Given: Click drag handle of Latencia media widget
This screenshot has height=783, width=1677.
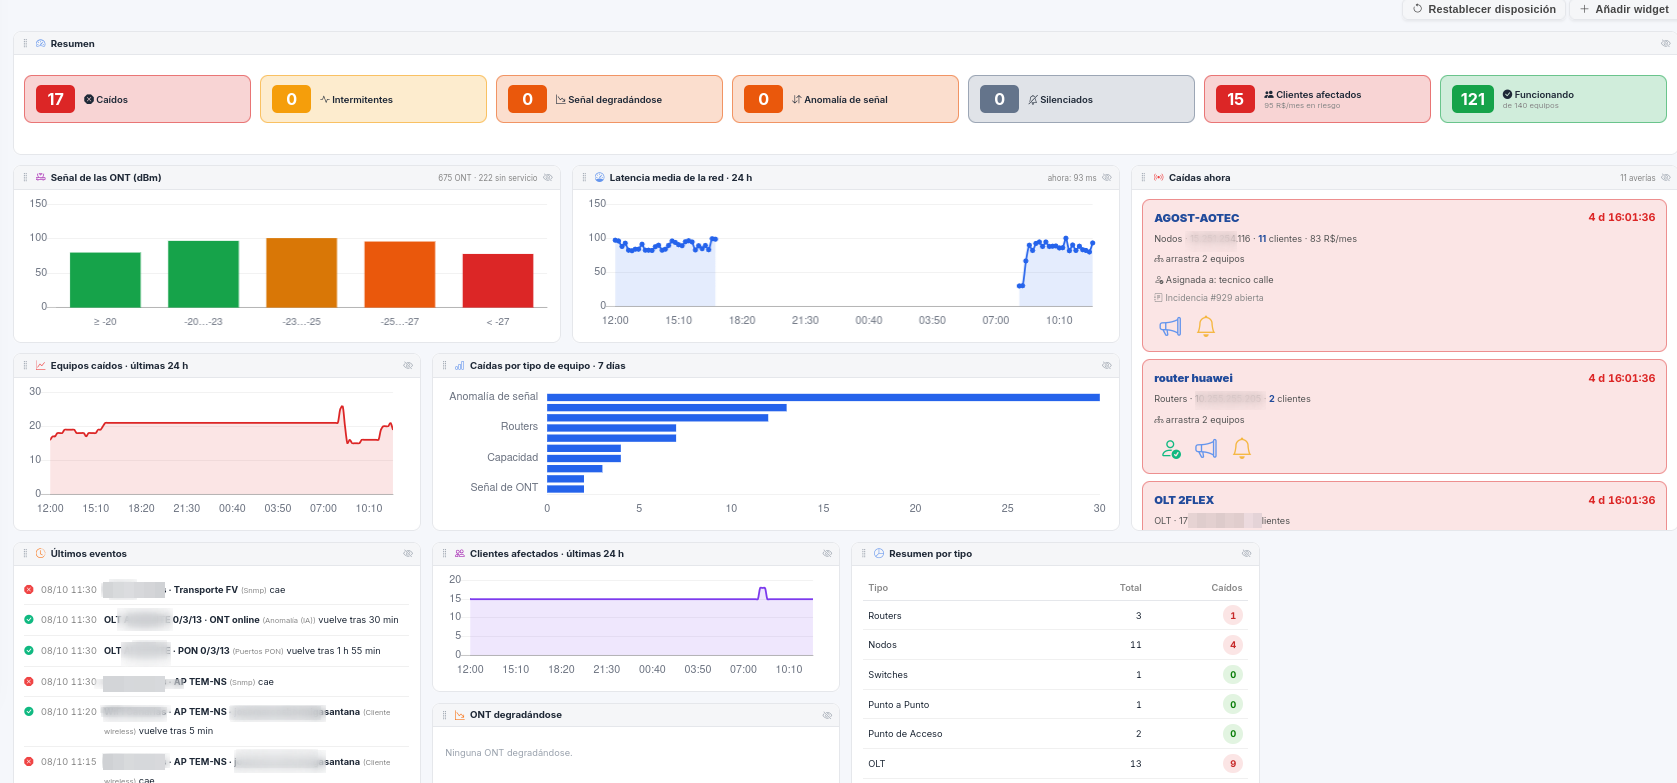Looking at the screenshot, I should (584, 178).
